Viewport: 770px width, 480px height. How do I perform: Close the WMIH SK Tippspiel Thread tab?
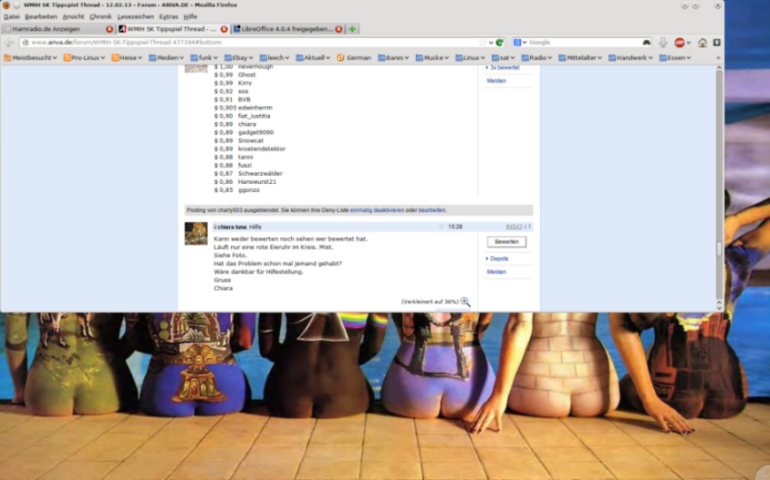click(x=224, y=29)
